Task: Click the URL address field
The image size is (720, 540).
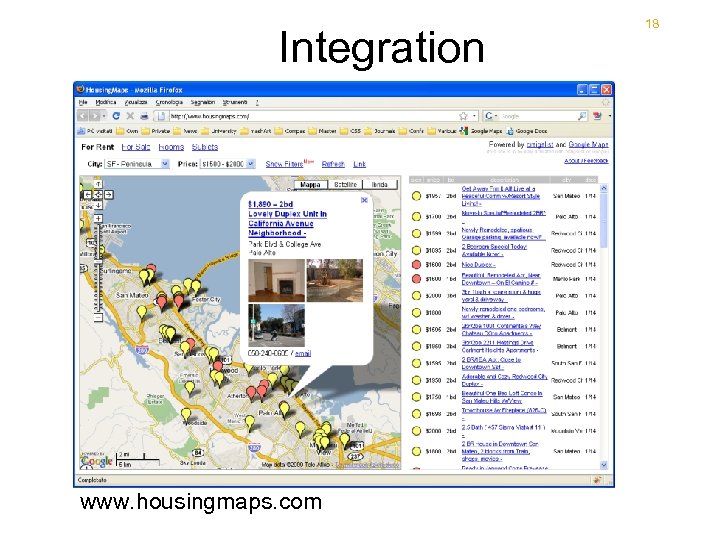Action: point(312,116)
